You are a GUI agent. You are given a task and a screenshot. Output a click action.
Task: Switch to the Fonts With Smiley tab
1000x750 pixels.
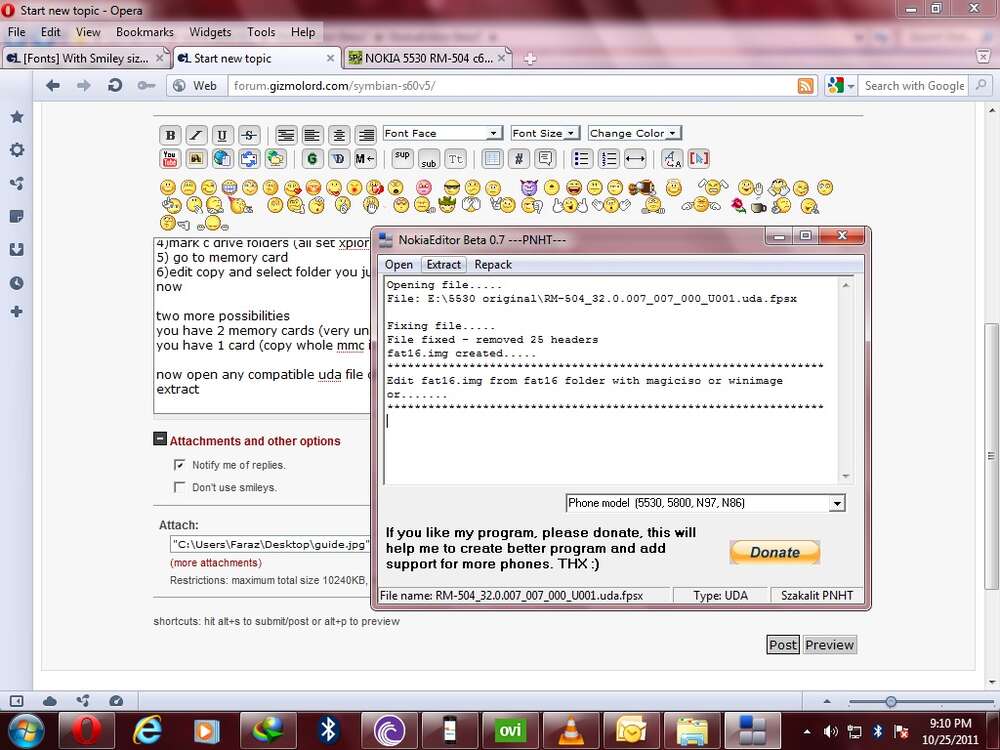[x=86, y=58]
